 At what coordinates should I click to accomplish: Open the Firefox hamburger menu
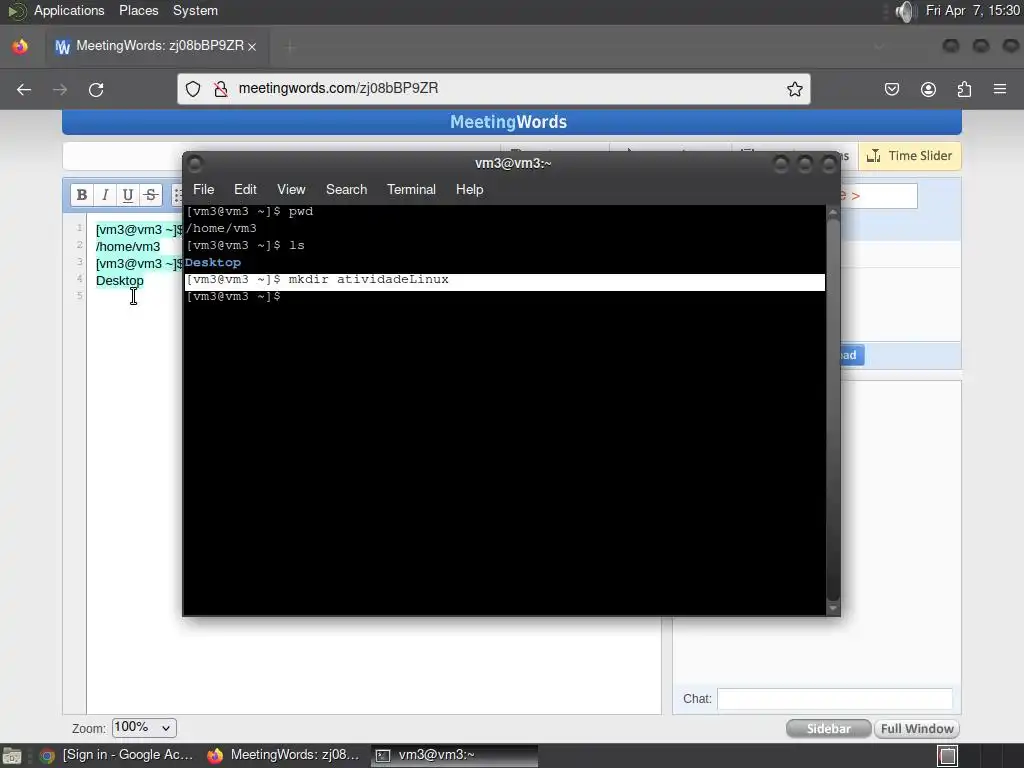point(1000,89)
